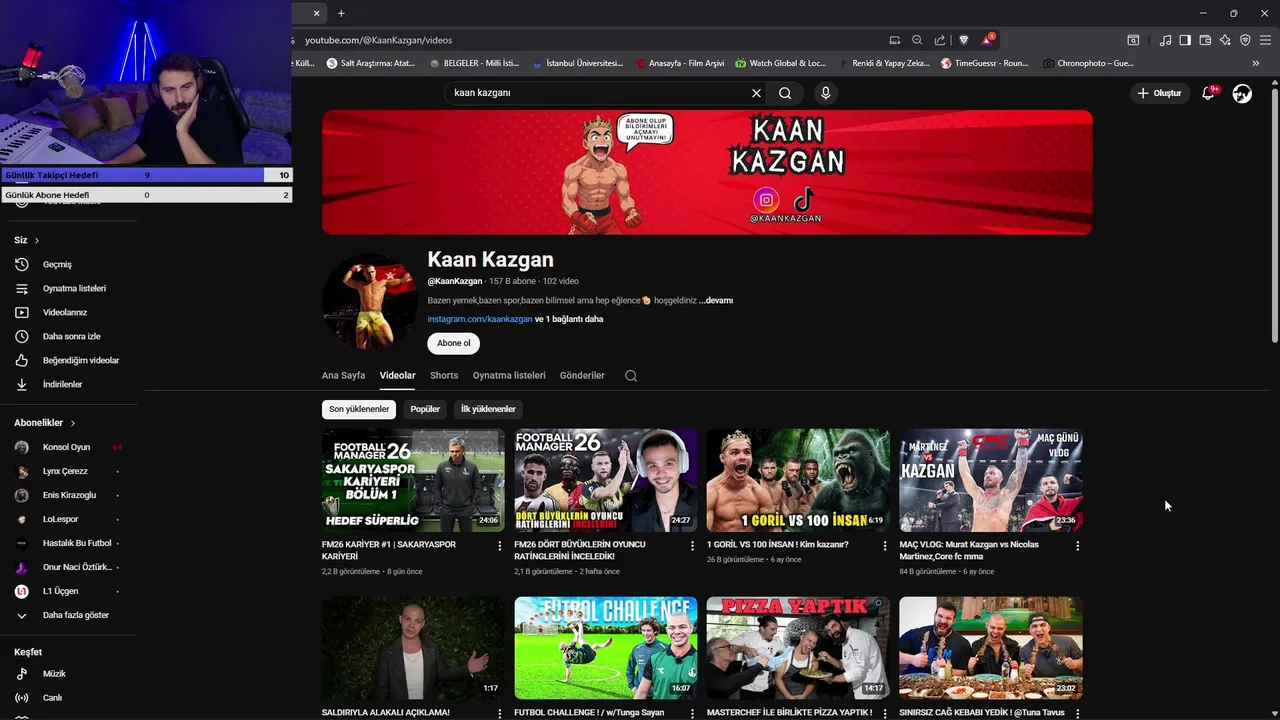Clear the search box with the X icon
The height and width of the screenshot is (720, 1280).
pyautogui.click(x=756, y=93)
